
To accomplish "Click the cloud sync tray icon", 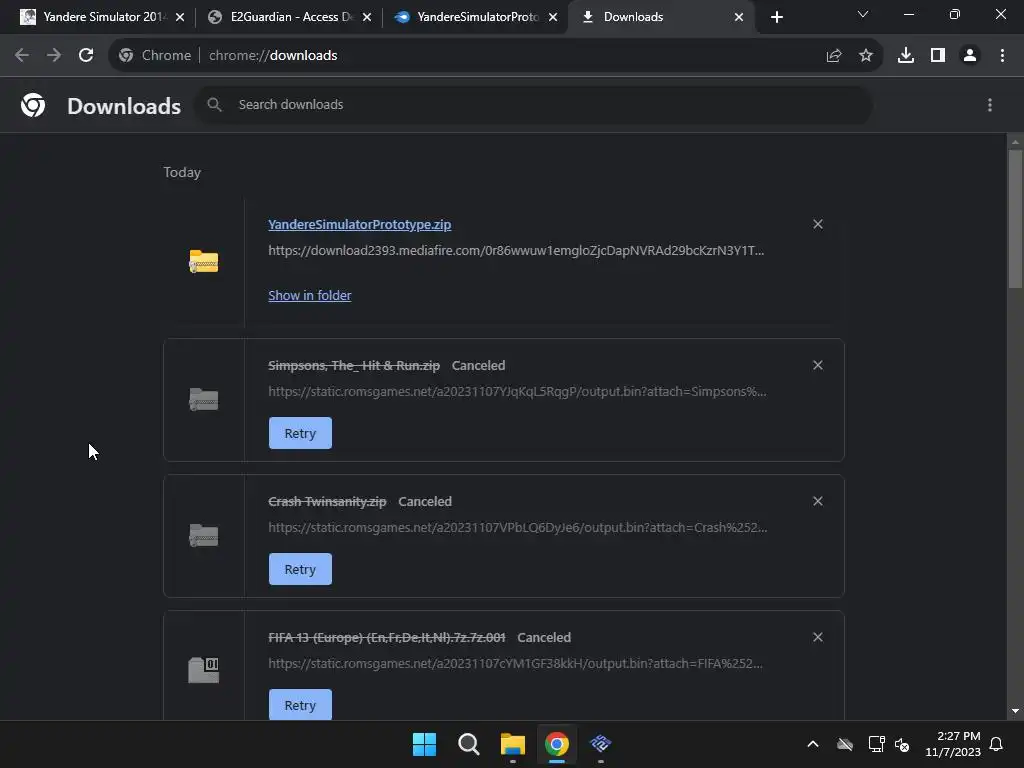I will (845, 744).
